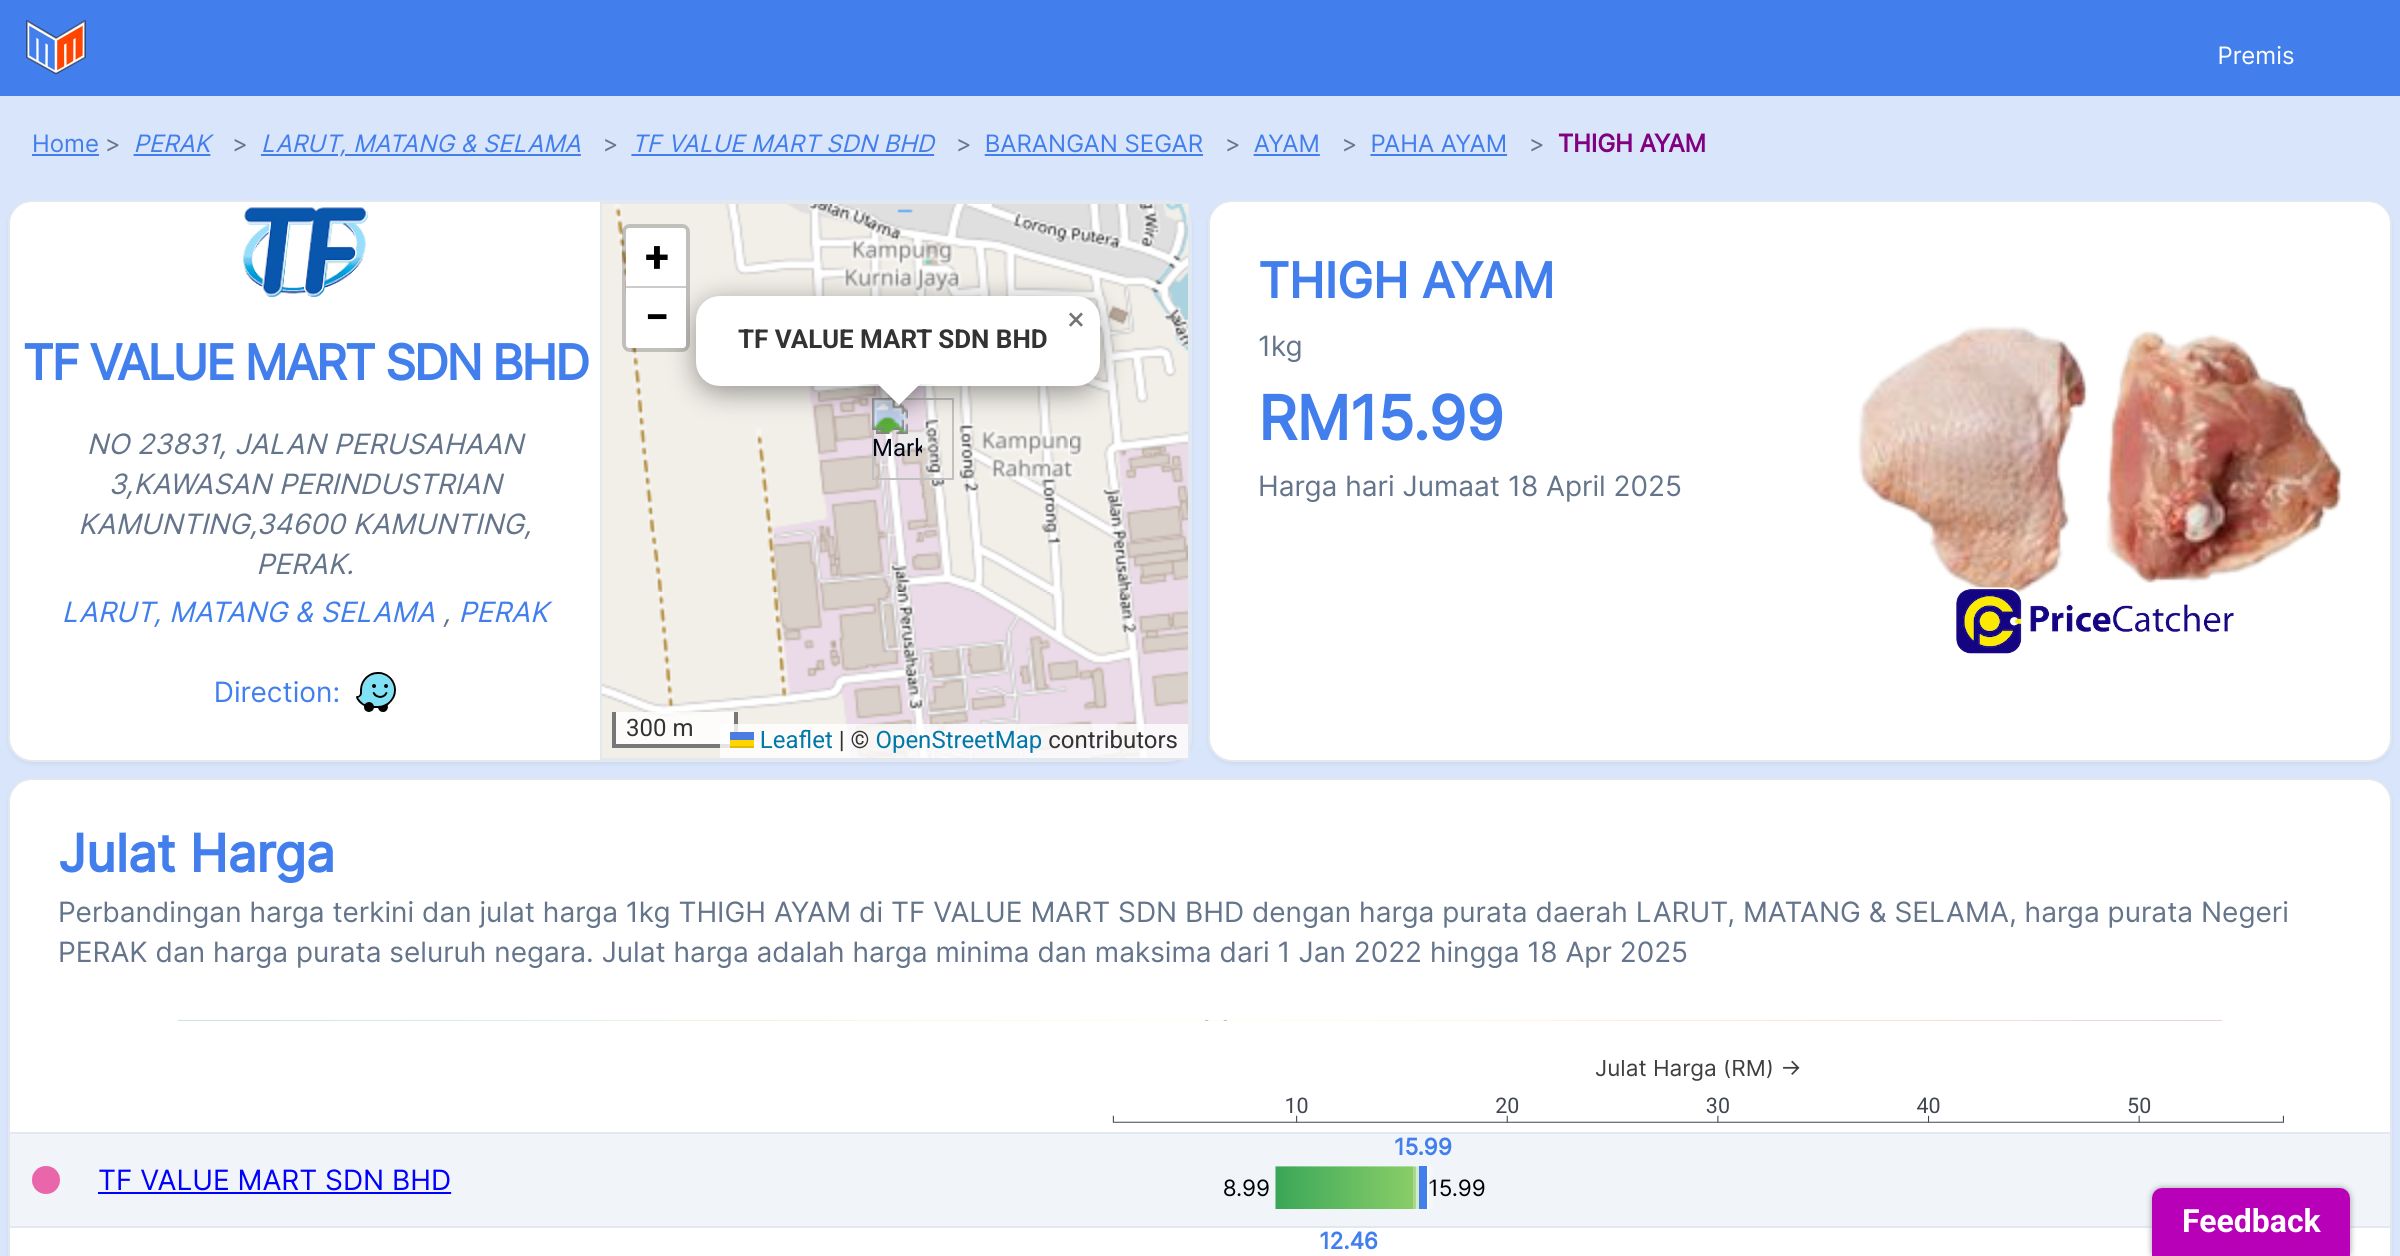Click the thigh ayam product image
This screenshot has height=1256, width=2400.
coord(2100,457)
